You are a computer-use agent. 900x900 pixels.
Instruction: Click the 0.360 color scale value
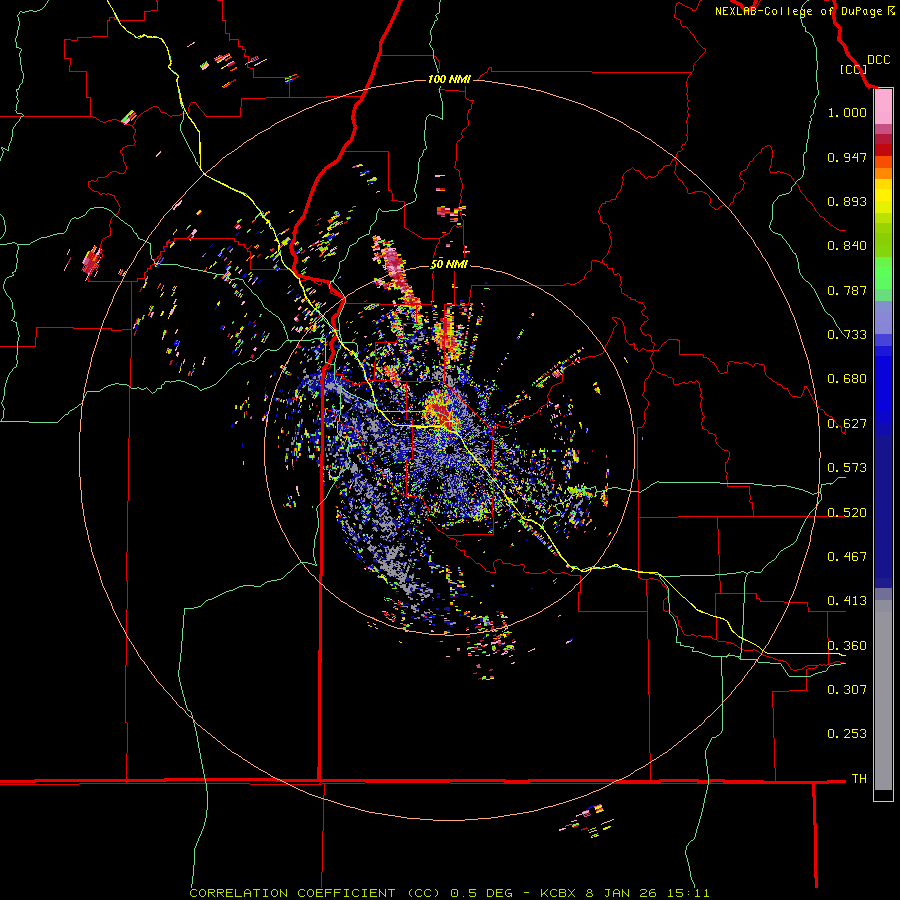pyautogui.click(x=847, y=645)
